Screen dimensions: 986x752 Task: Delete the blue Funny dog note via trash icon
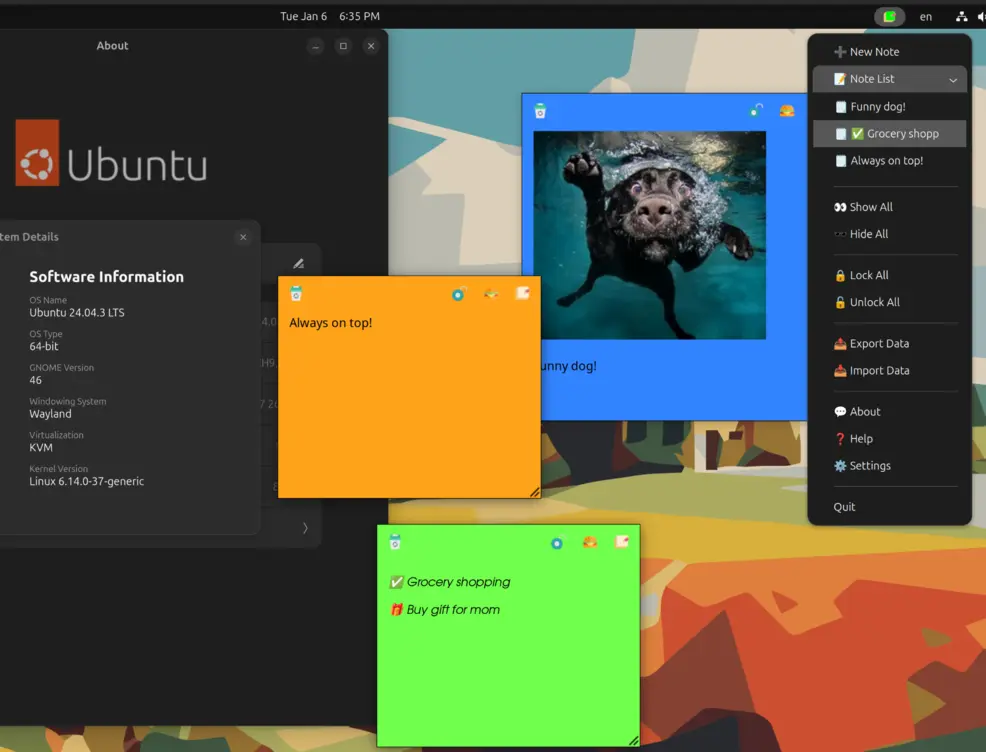coord(540,111)
